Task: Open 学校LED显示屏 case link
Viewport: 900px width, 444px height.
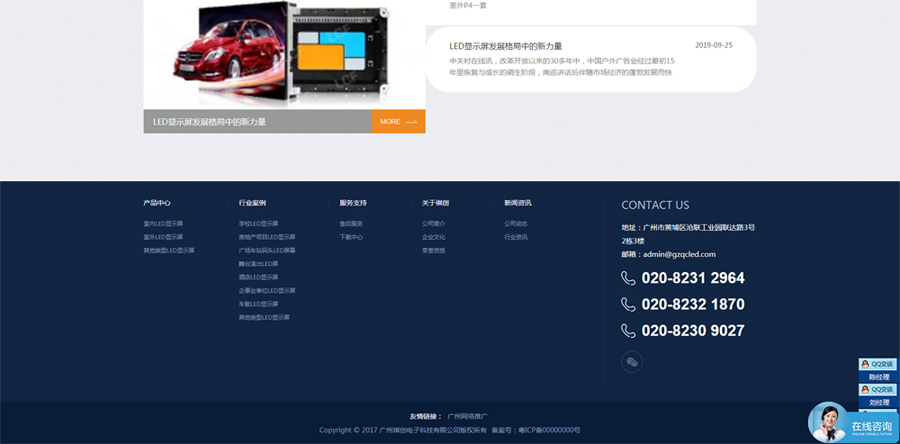Action: pos(259,224)
